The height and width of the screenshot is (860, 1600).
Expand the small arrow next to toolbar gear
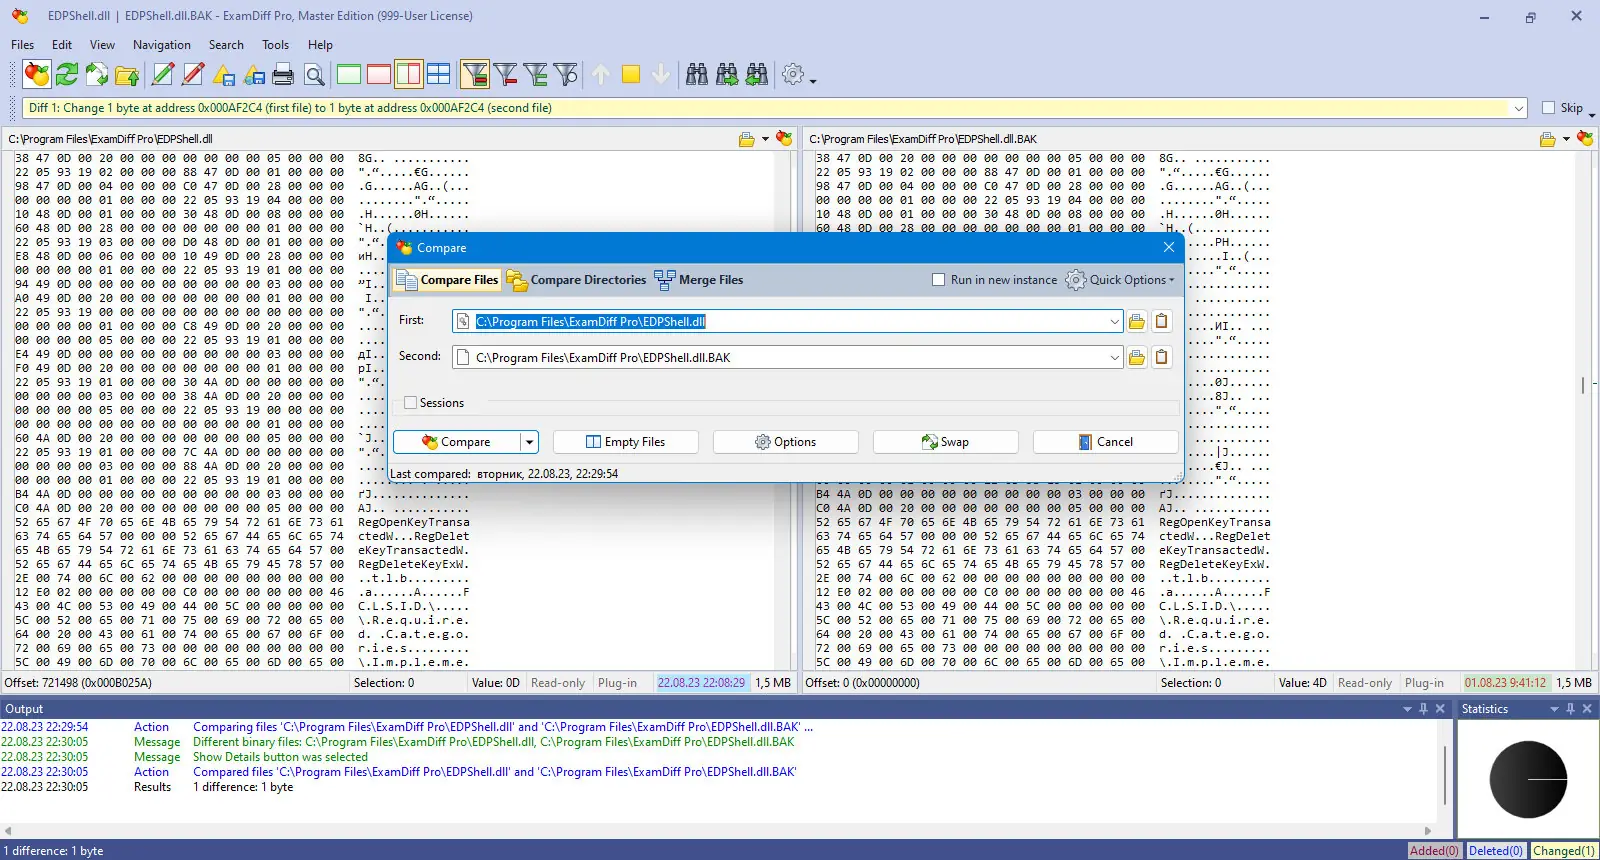(x=813, y=80)
